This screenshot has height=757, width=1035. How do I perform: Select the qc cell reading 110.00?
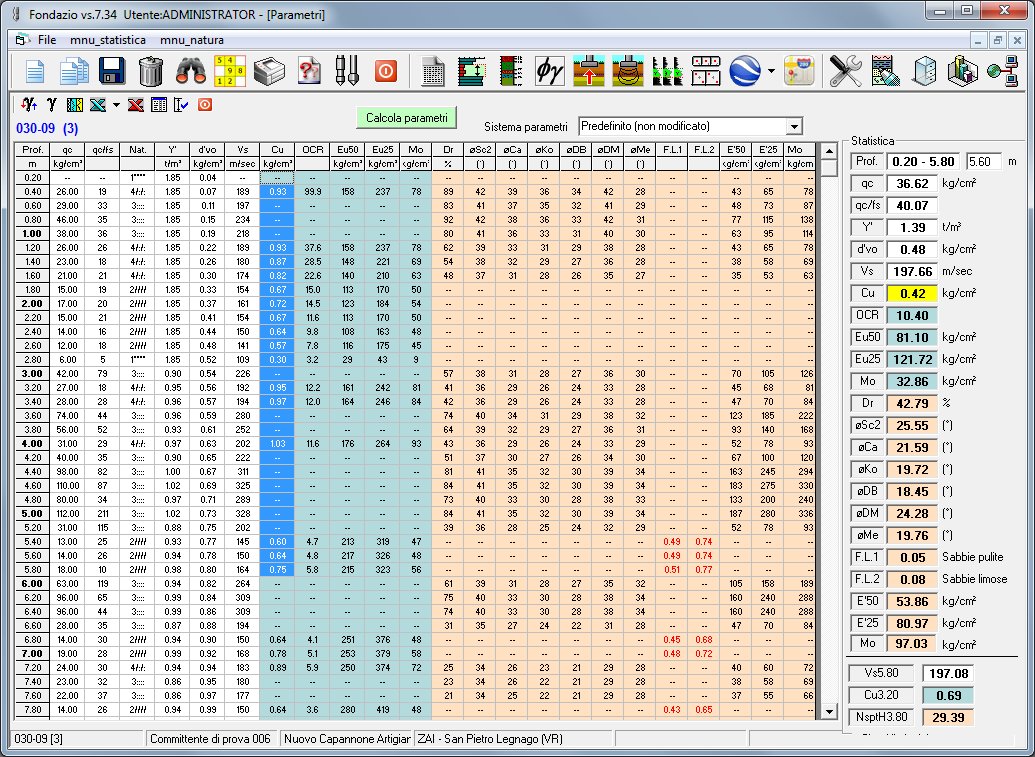tap(67, 486)
